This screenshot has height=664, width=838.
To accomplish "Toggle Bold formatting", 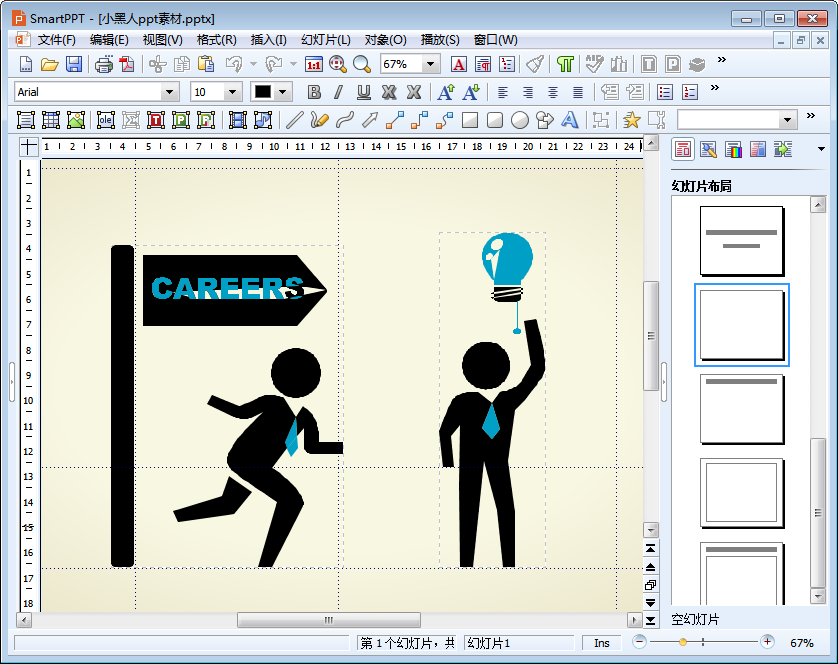I will 314,92.
